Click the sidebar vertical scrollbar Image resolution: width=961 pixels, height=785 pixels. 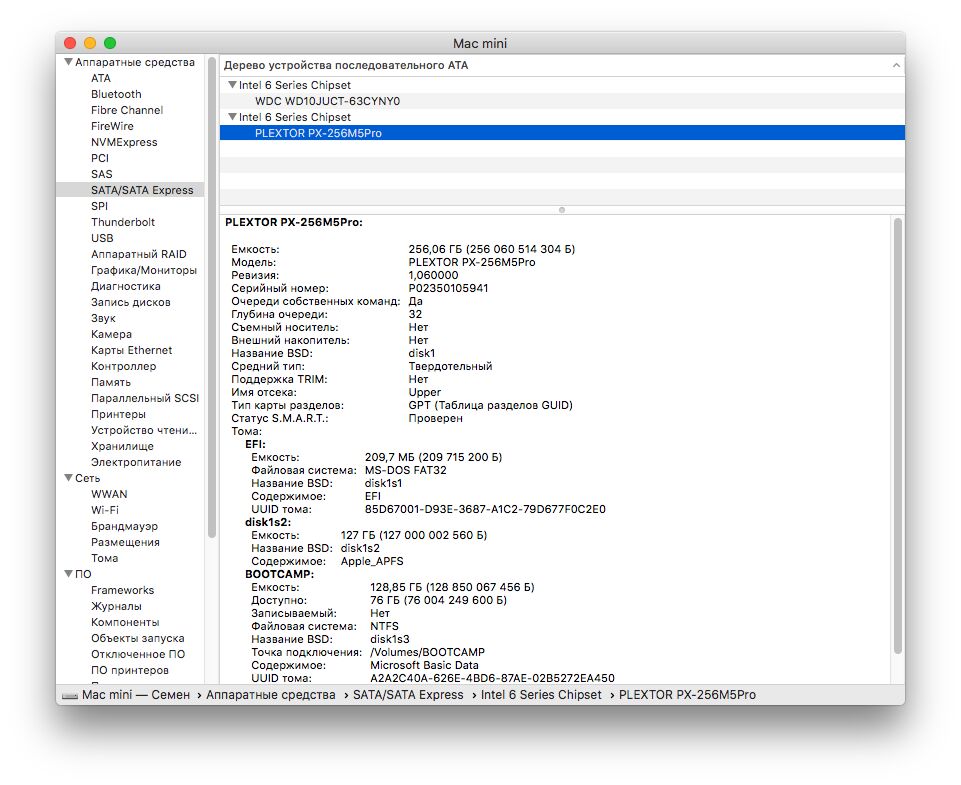212,298
